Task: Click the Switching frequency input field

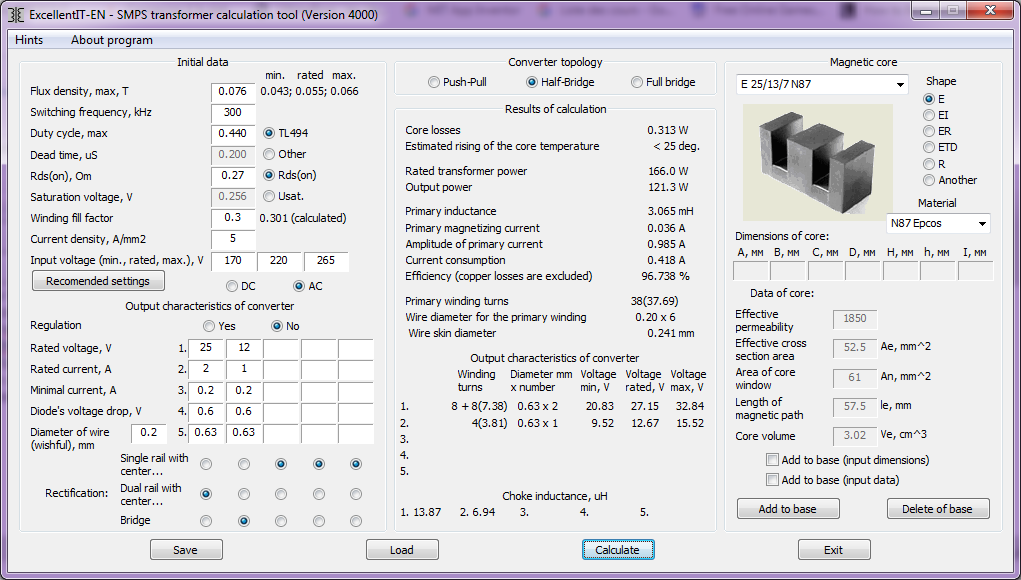Action: 233,112
